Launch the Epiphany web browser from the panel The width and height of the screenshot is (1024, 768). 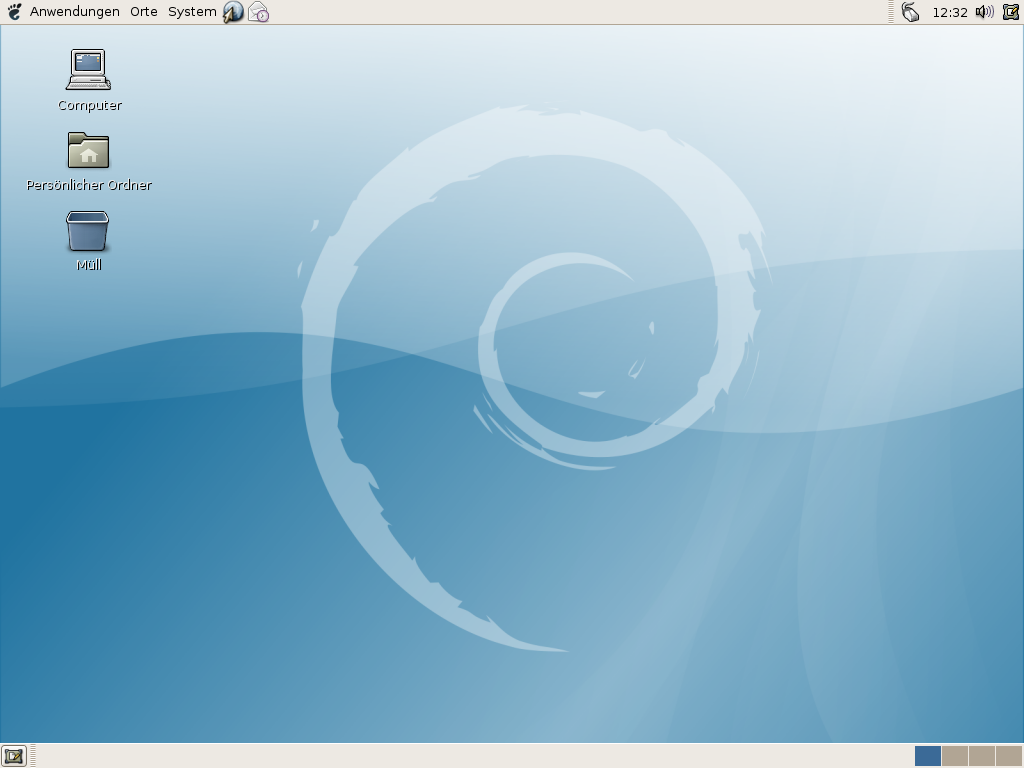(x=233, y=12)
